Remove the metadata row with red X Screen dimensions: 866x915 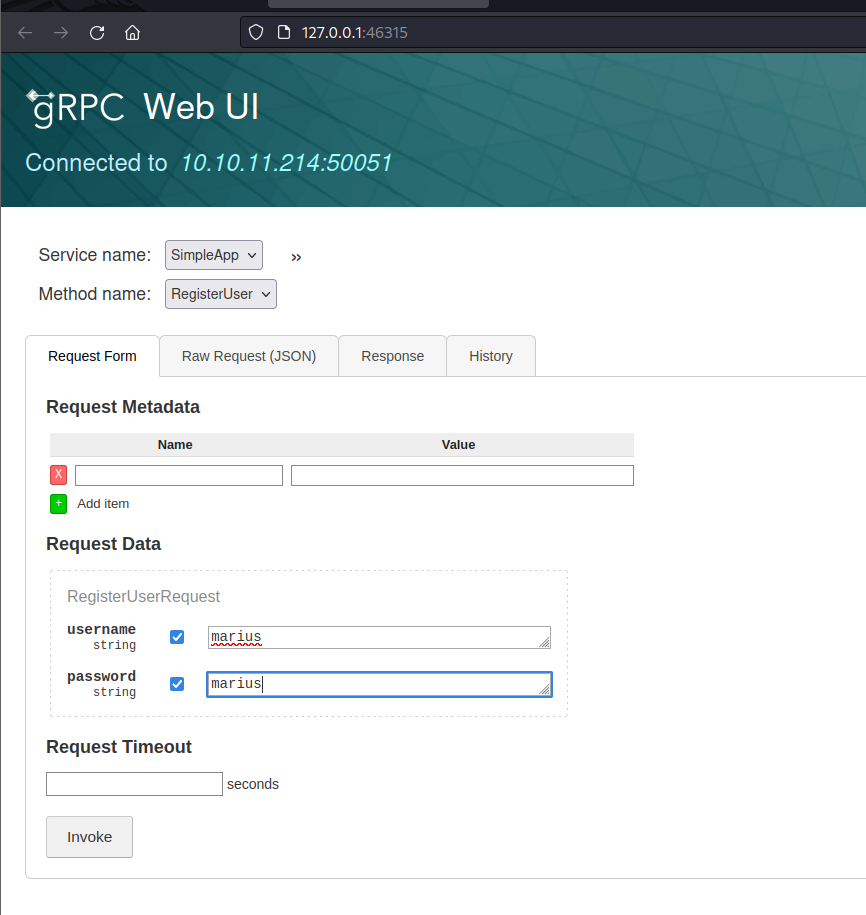pyautogui.click(x=58, y=475)
